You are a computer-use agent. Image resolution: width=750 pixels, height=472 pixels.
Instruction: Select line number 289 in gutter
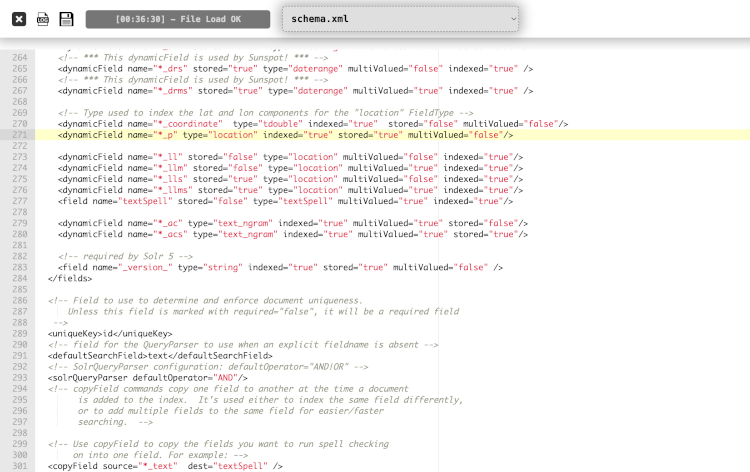20,333
